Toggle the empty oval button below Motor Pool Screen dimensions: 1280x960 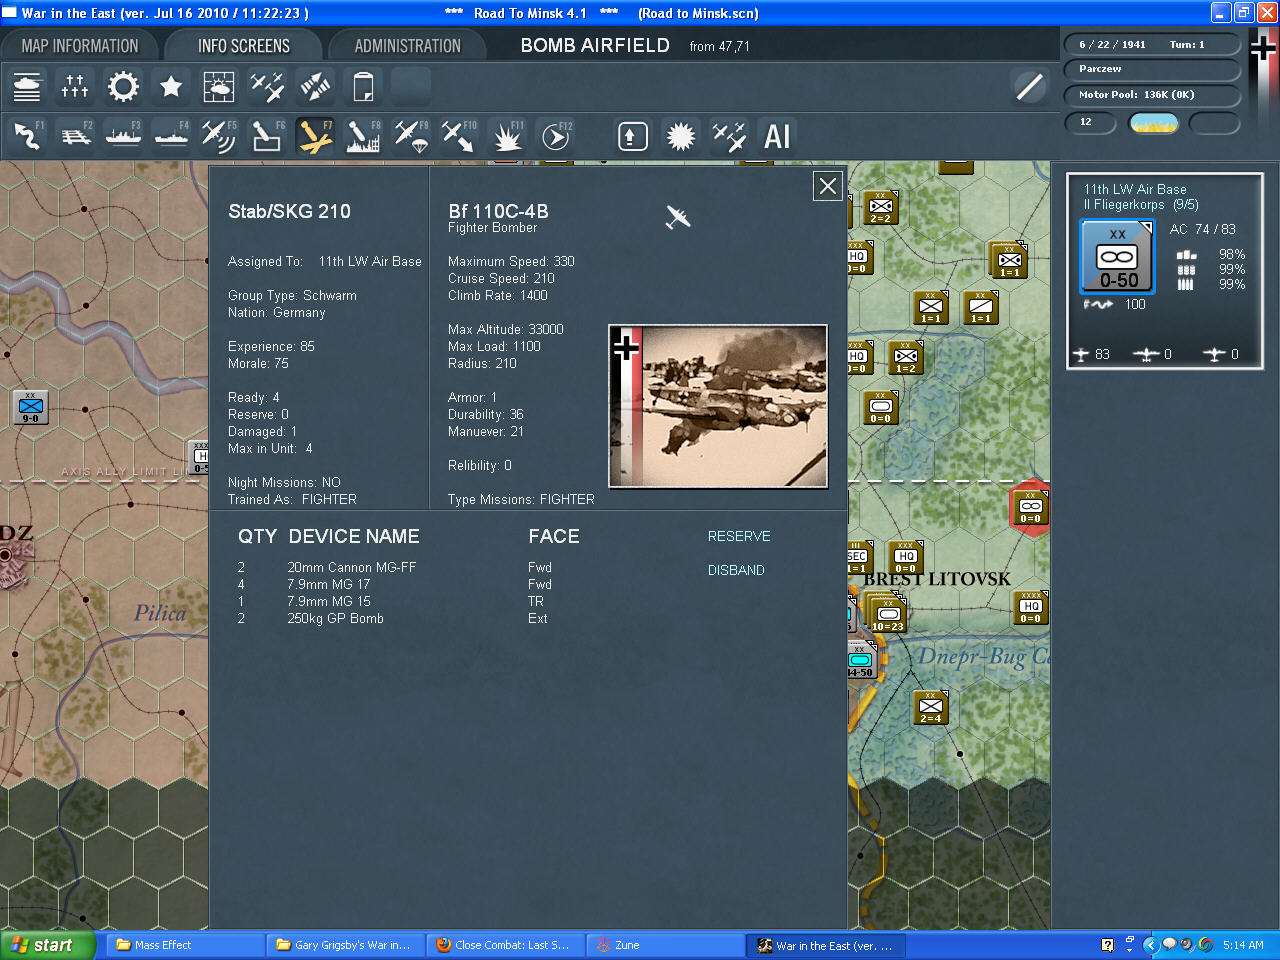coord(1214,123)
